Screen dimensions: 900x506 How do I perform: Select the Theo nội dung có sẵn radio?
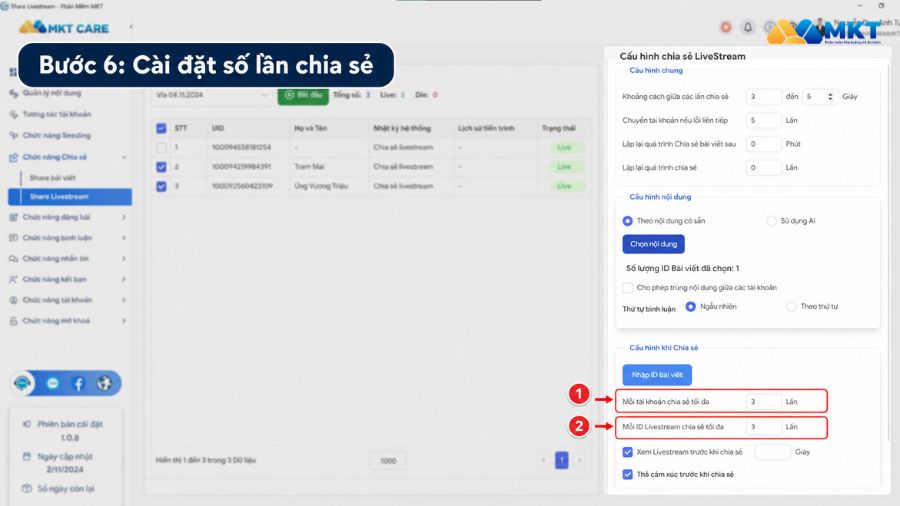tap(627, 221)
